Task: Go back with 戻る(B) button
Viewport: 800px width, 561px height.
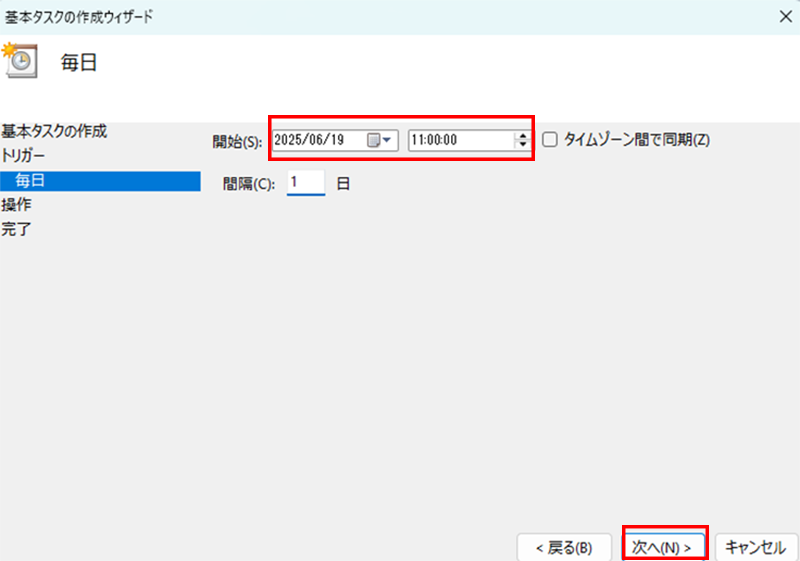Action: click(x=564, y=548)
